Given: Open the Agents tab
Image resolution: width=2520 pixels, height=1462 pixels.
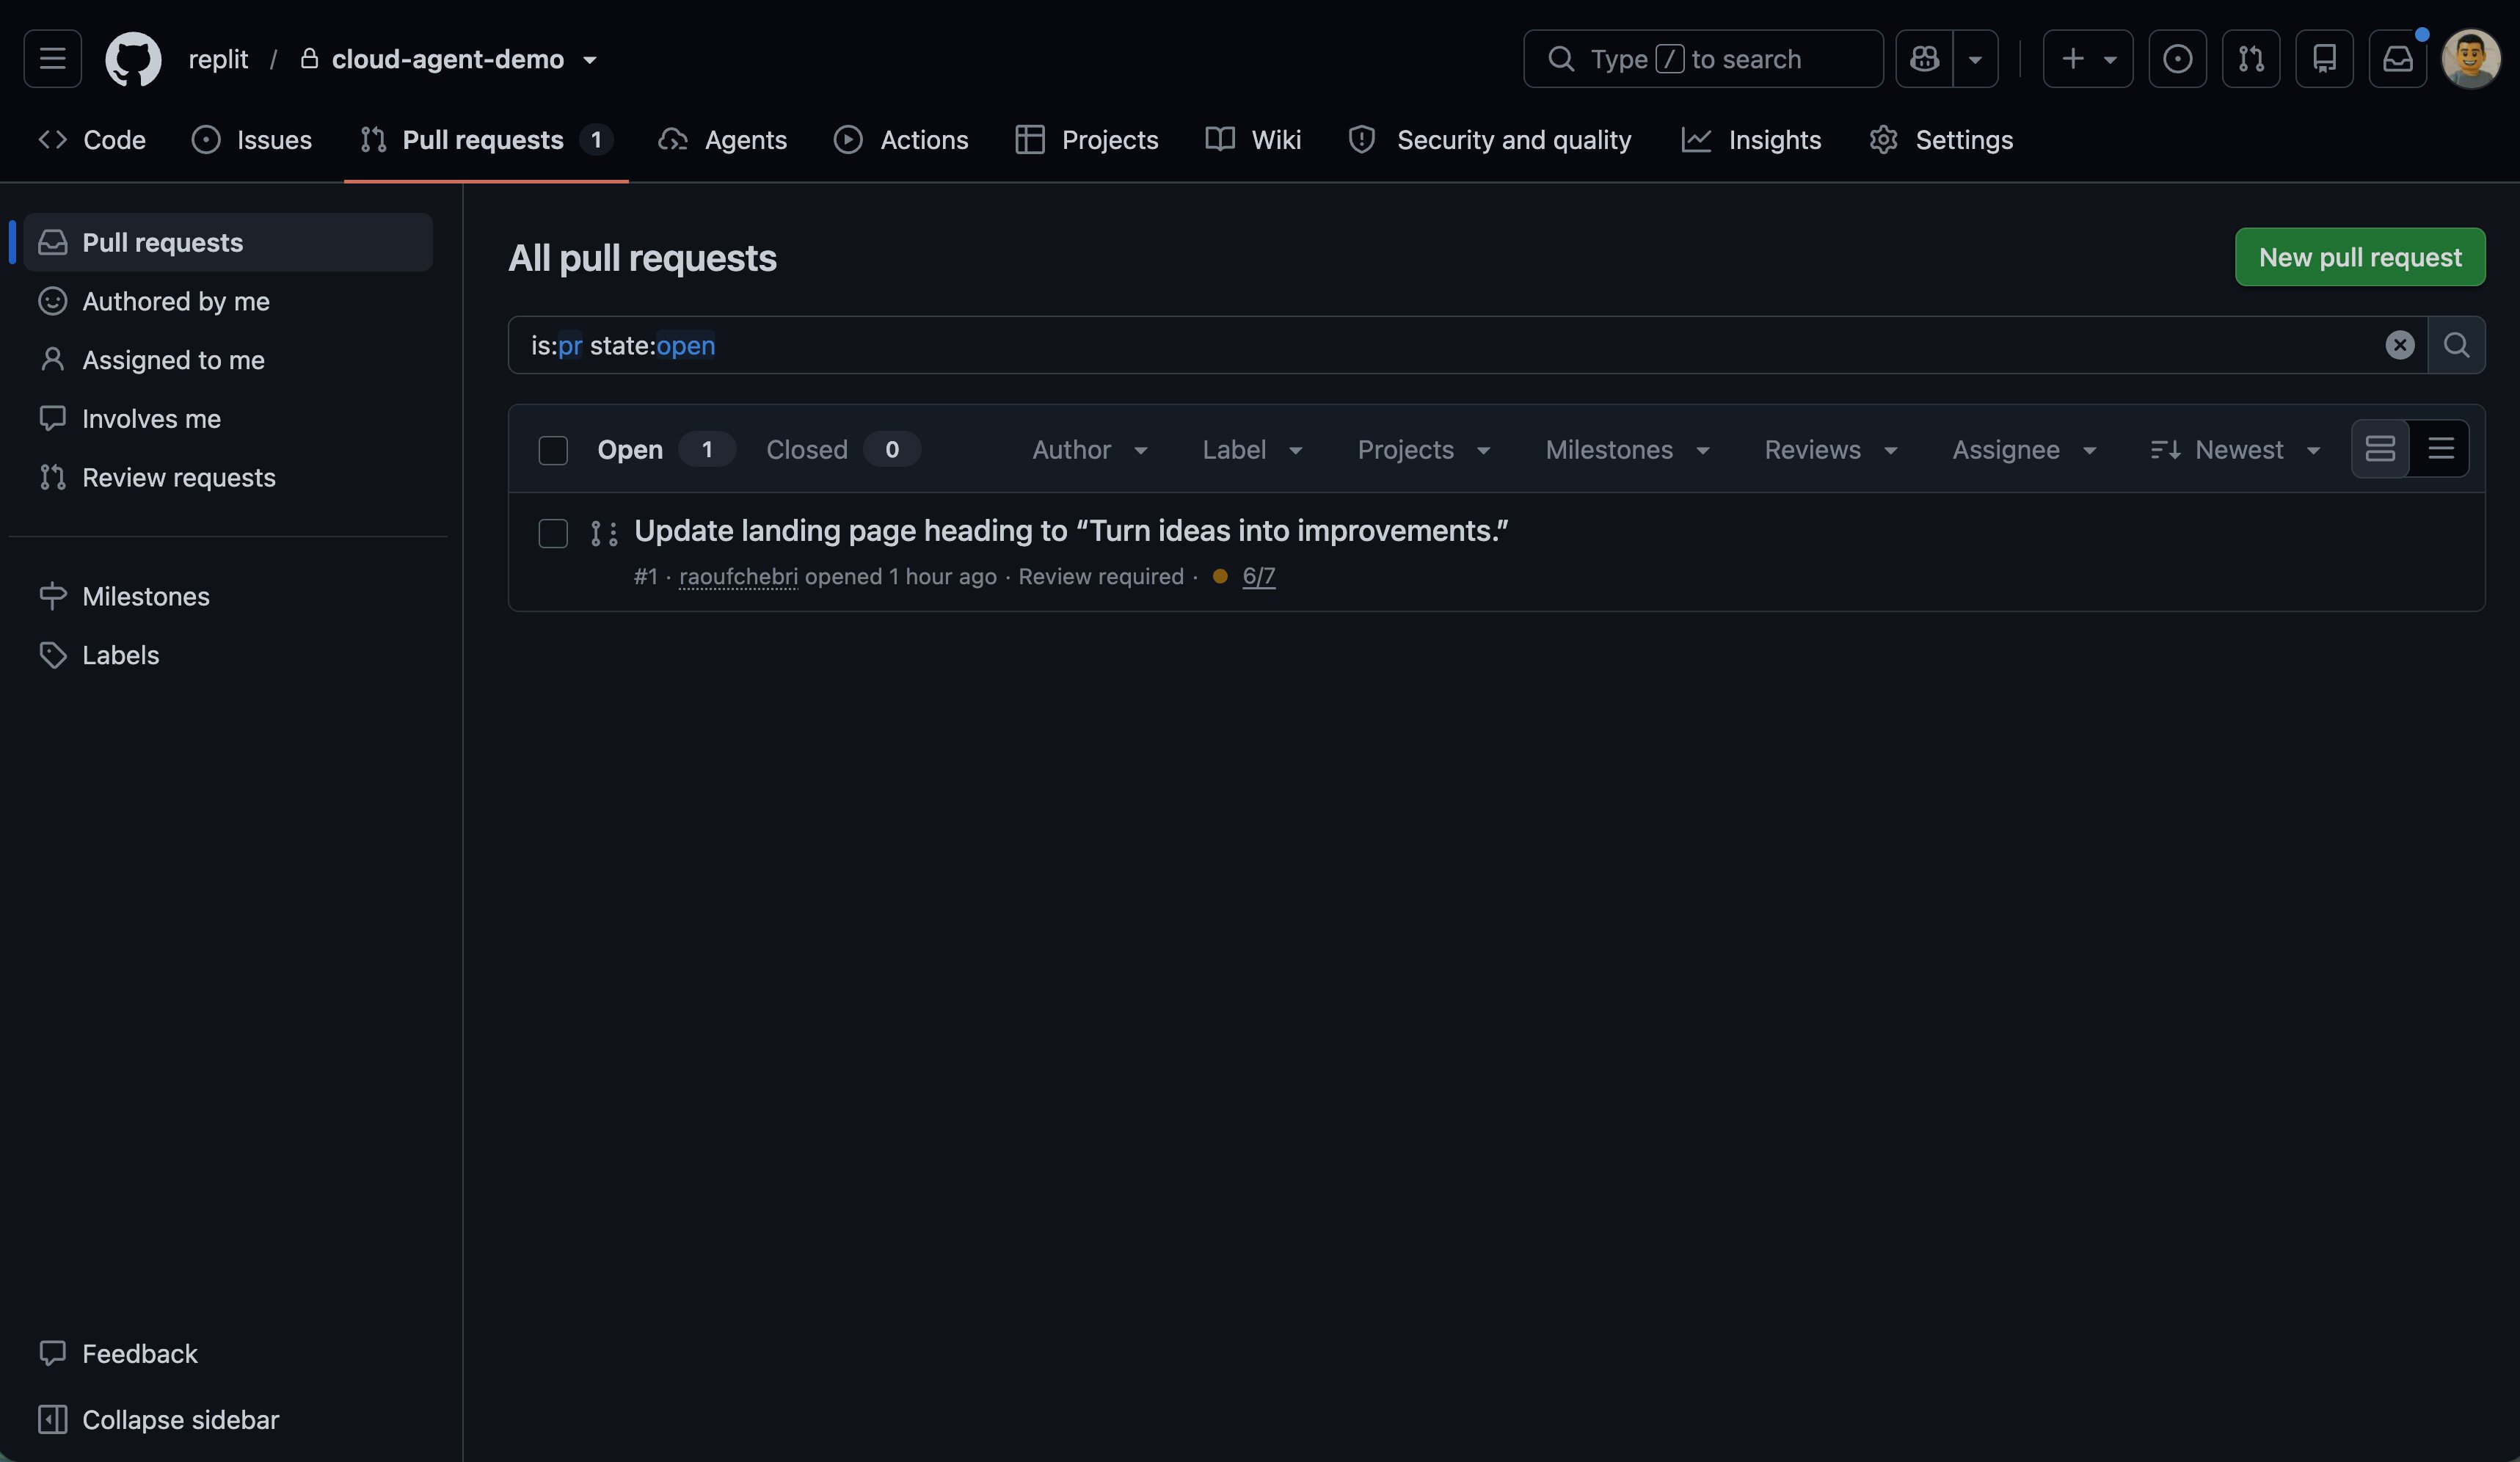Looking at the screenshot, I should (722, 140).
